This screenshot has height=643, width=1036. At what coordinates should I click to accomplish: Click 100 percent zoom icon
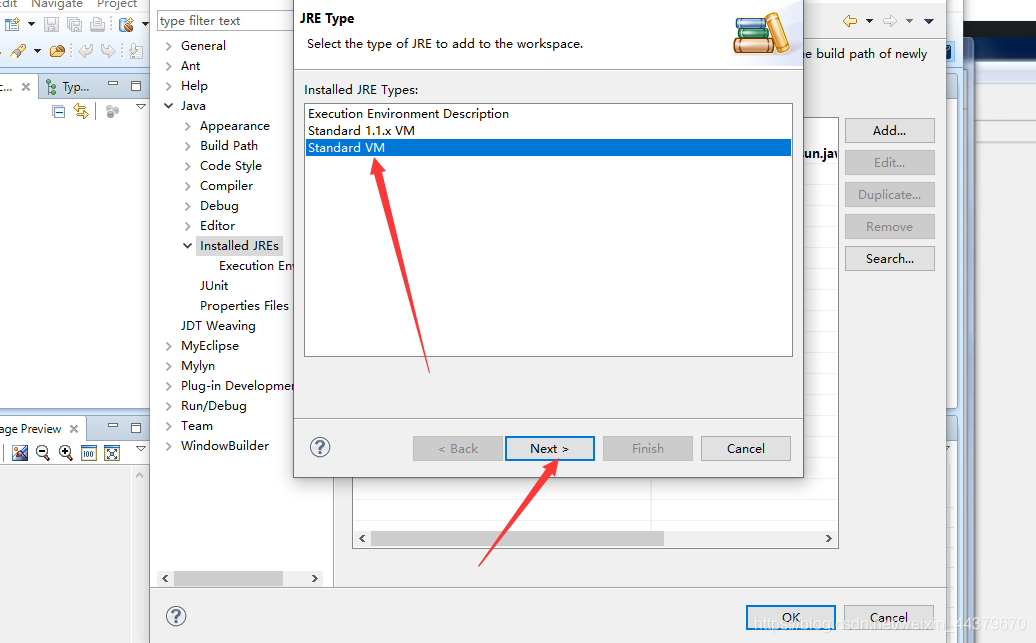[x=89, y=453]
